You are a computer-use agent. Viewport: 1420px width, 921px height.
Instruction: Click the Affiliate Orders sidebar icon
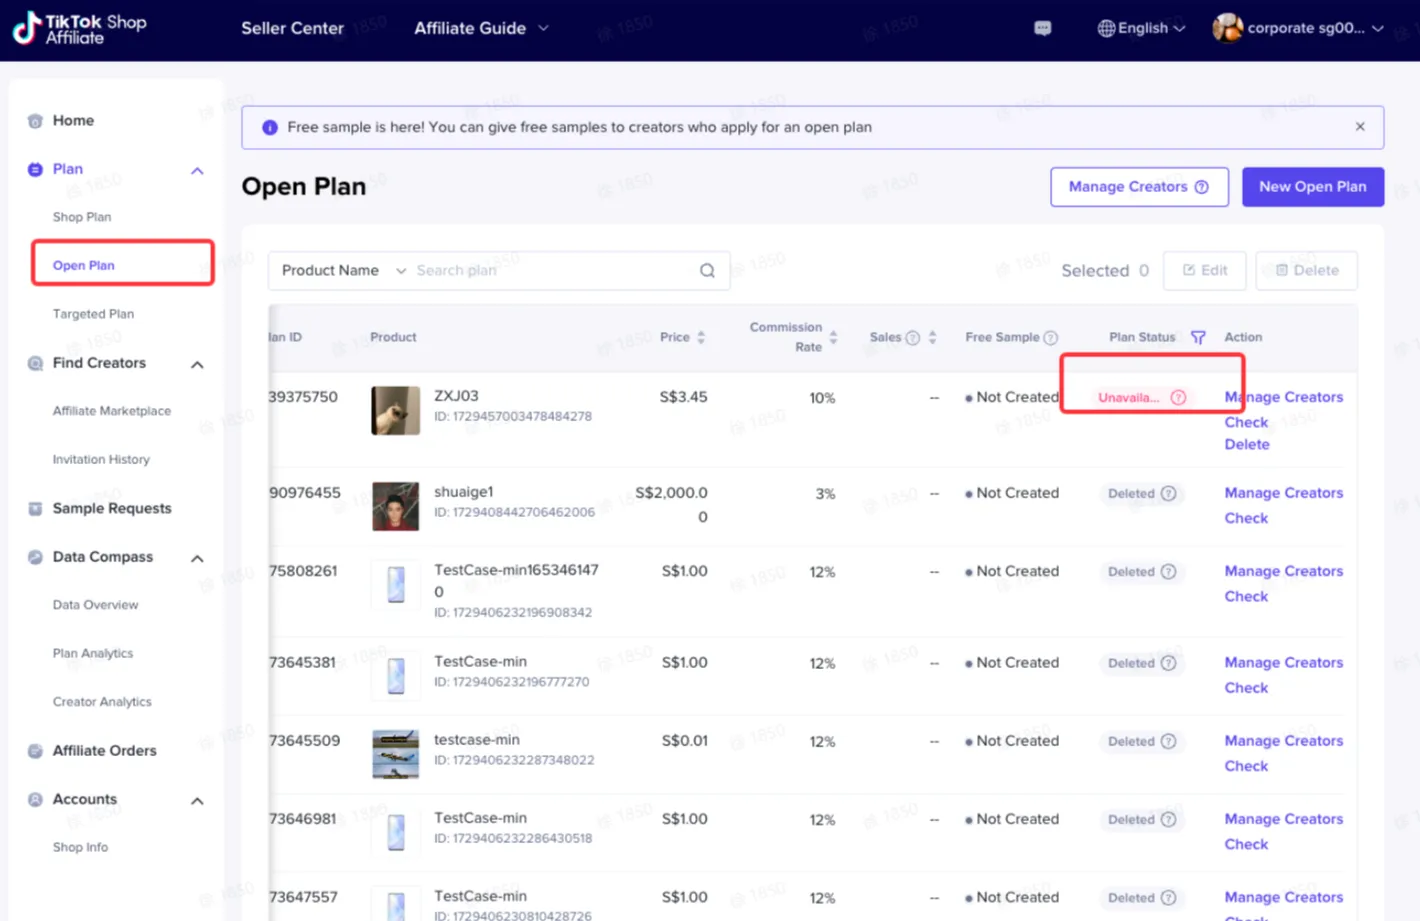click(x=35, y=751)
